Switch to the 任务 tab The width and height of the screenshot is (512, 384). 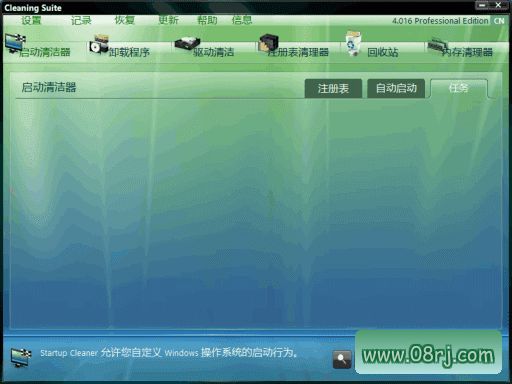coord(459,88)
